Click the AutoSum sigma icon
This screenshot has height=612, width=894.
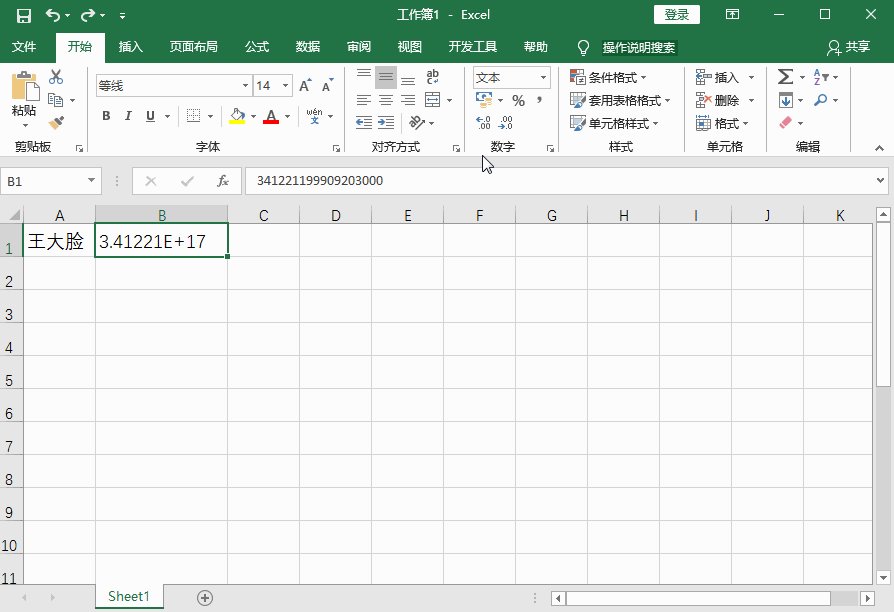[785, 77]
